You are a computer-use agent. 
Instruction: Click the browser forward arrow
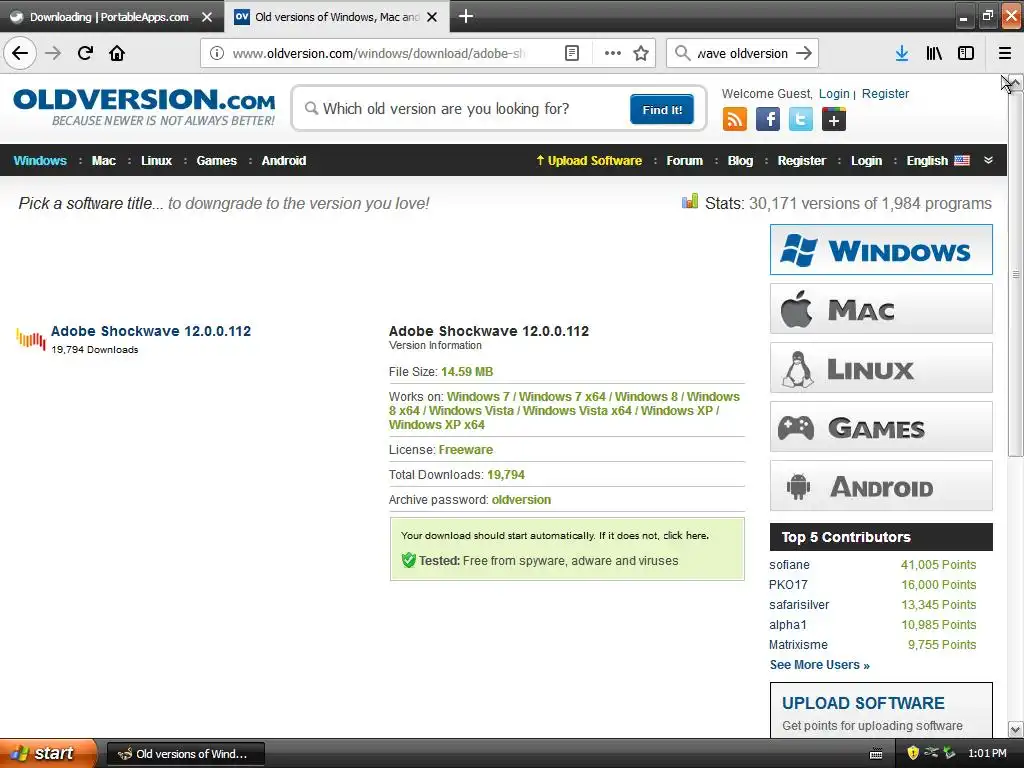click(53, 53)
